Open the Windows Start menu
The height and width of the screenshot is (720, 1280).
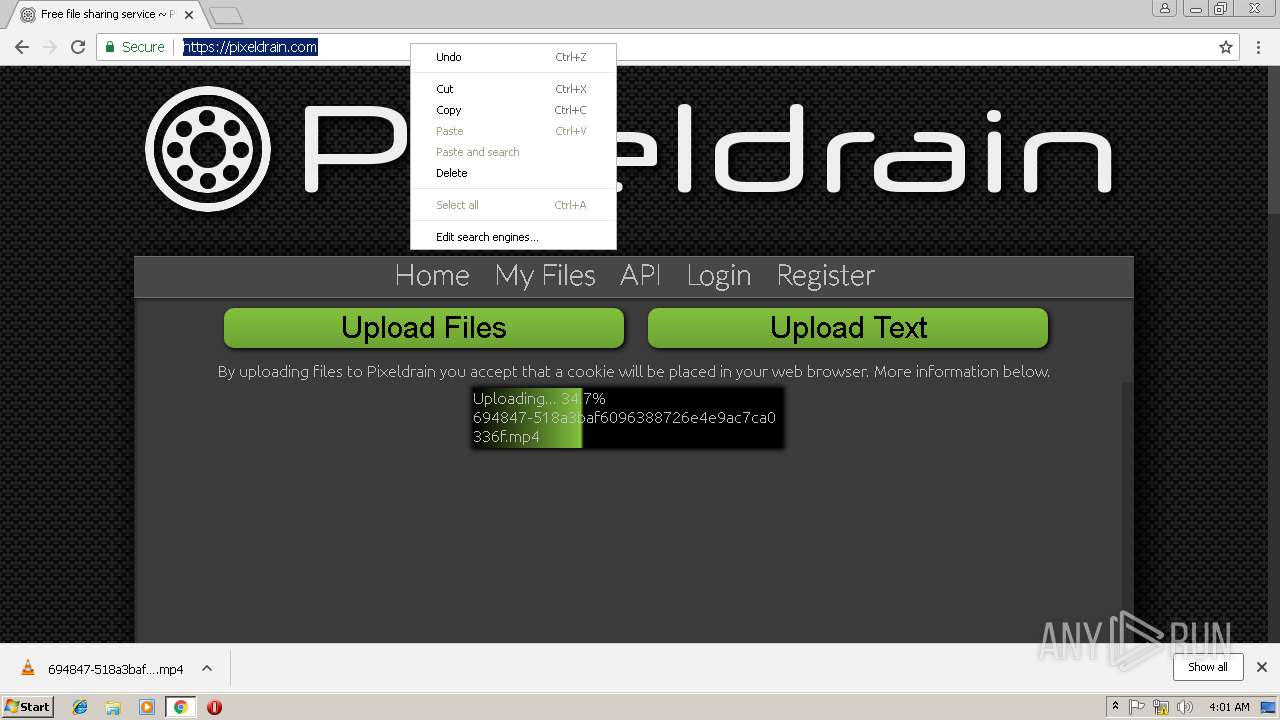(27, 707)
